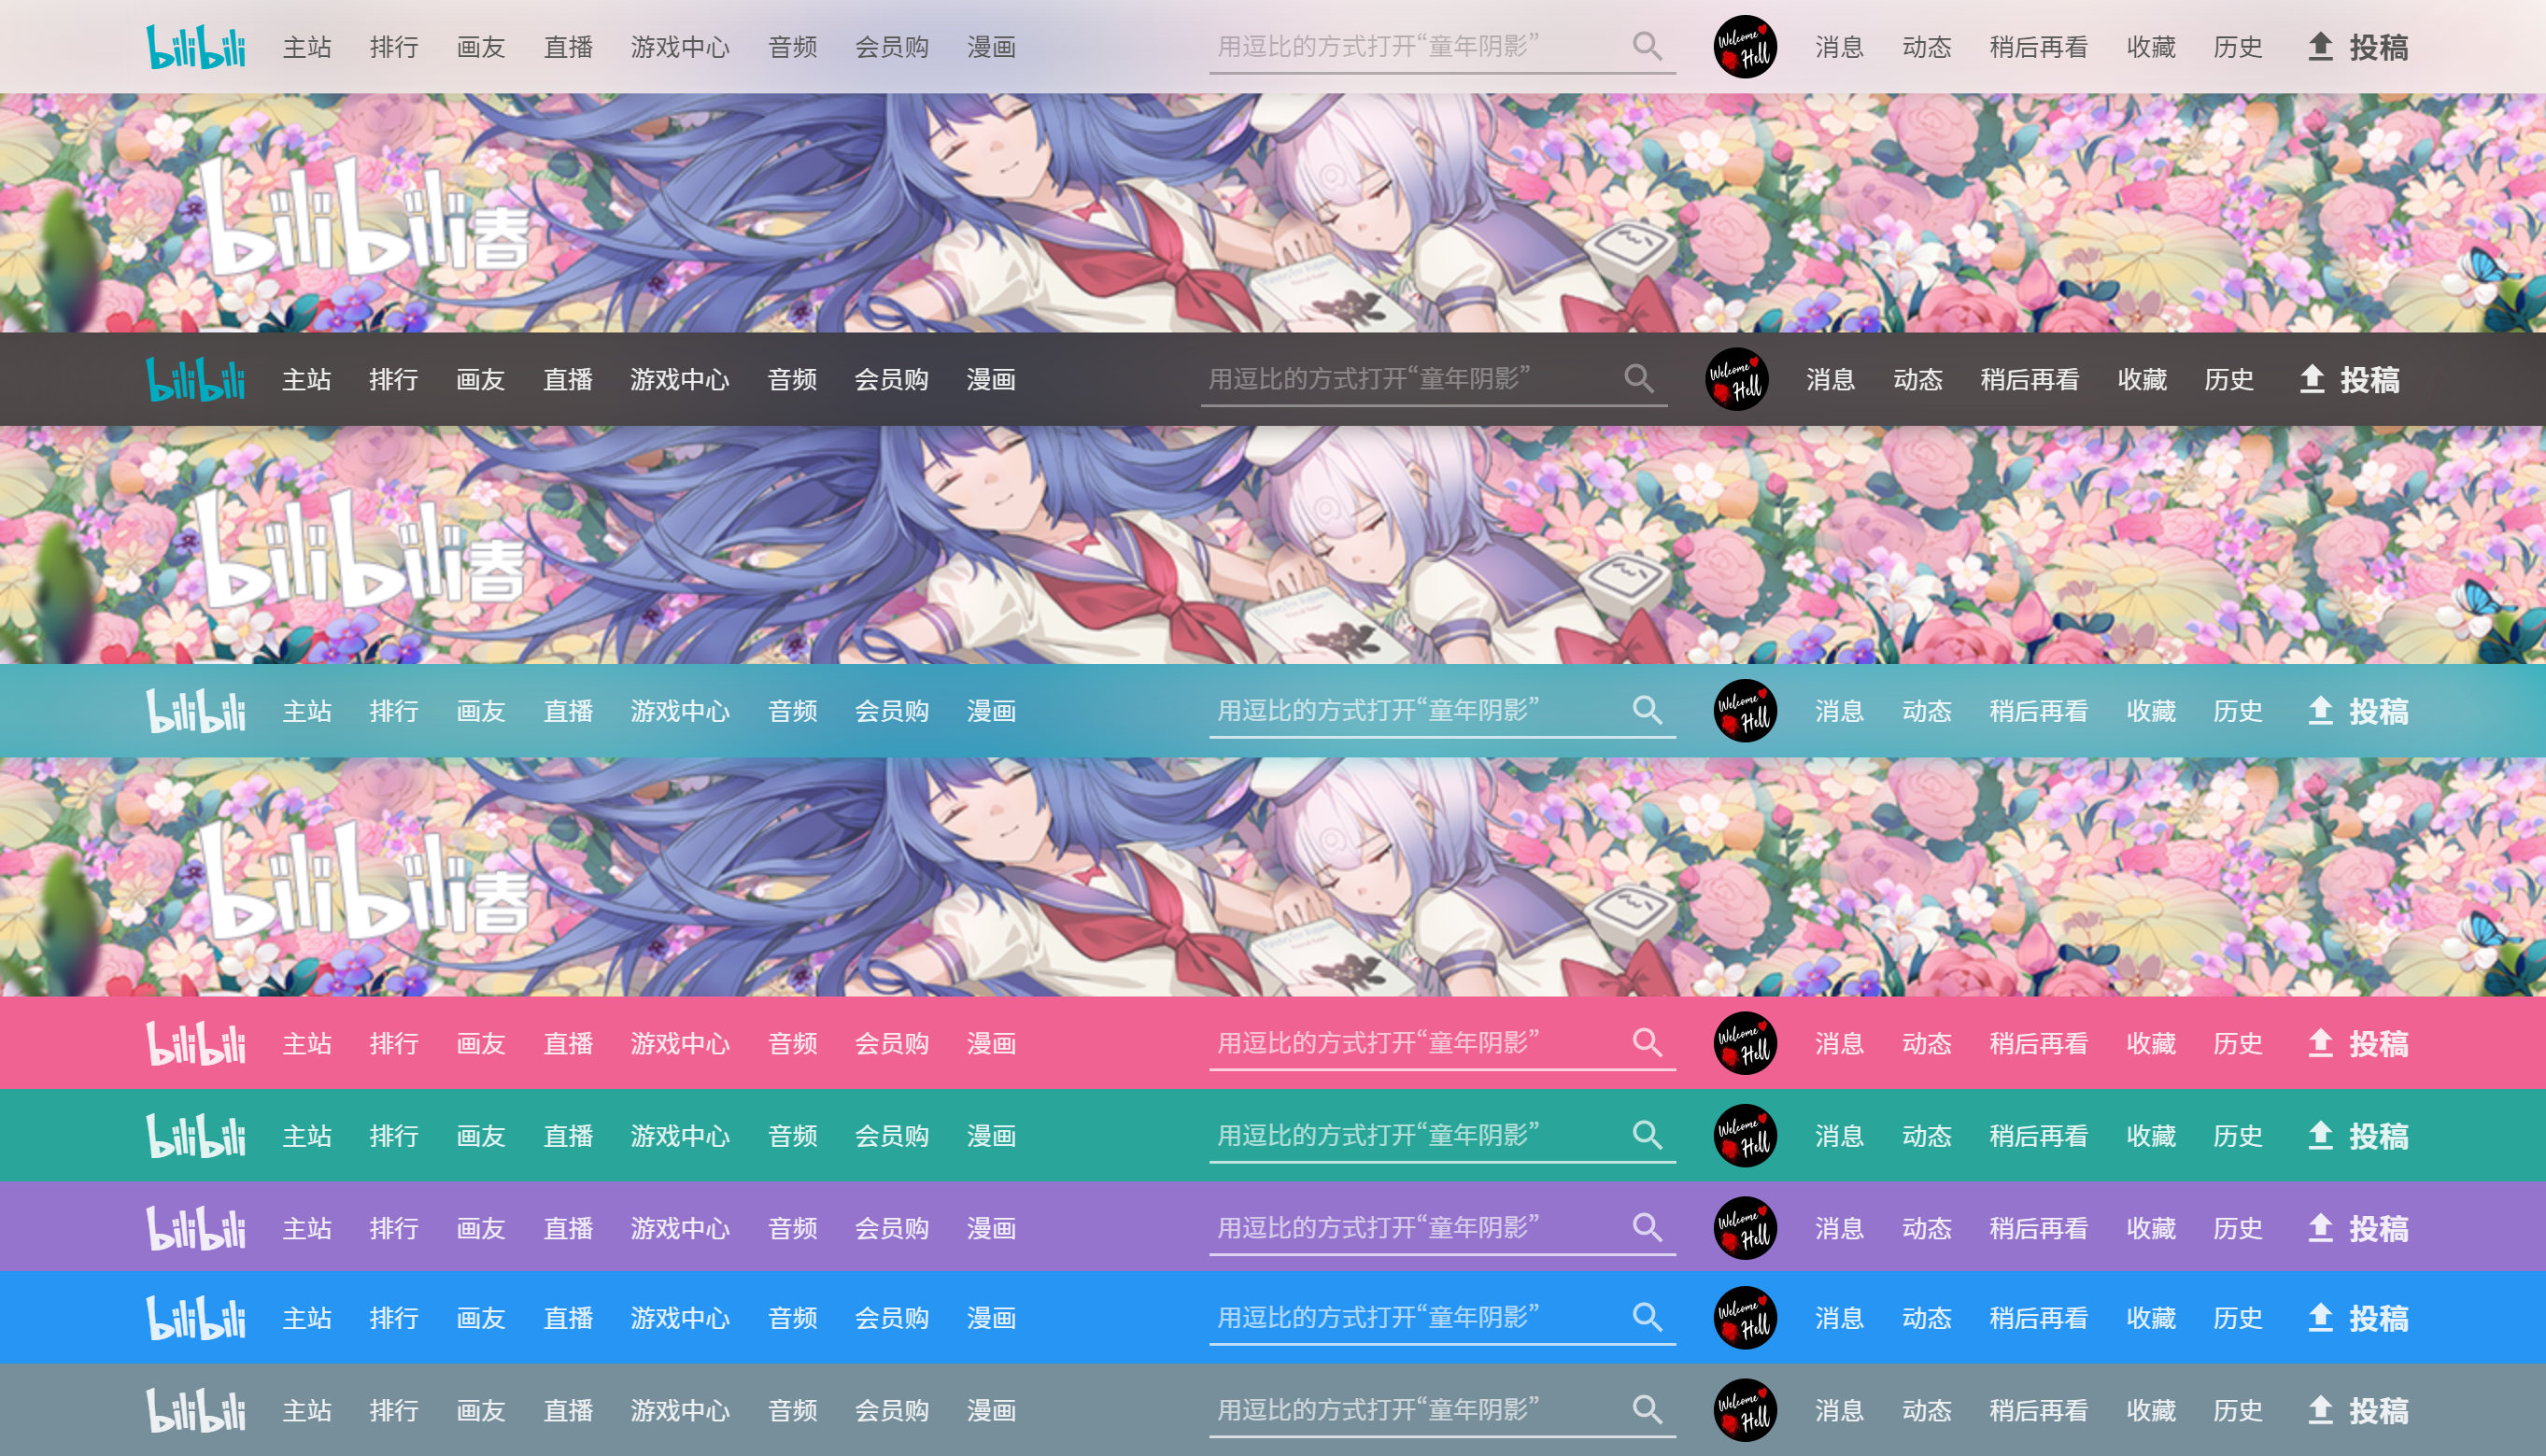Click the upload arrow icon in the green bar
The width and height of the screenshot is (2546, 1456).
[2320, 1135]
